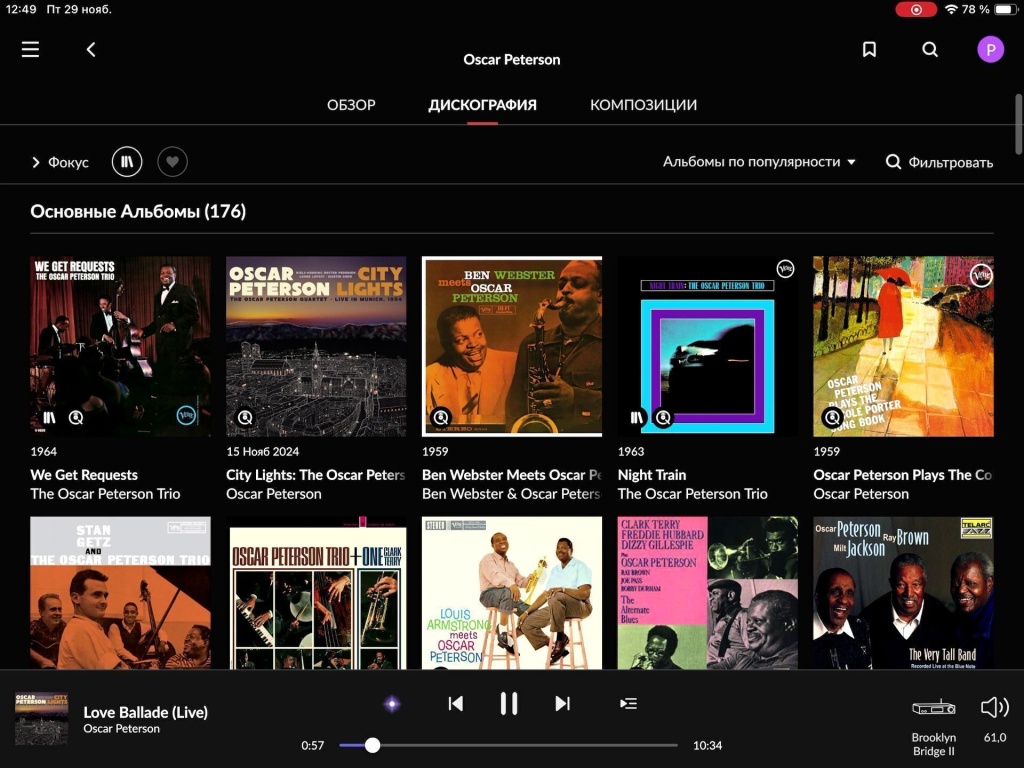
Task: Click Love Ballade (Live) track title
Action: click(146, 712)
